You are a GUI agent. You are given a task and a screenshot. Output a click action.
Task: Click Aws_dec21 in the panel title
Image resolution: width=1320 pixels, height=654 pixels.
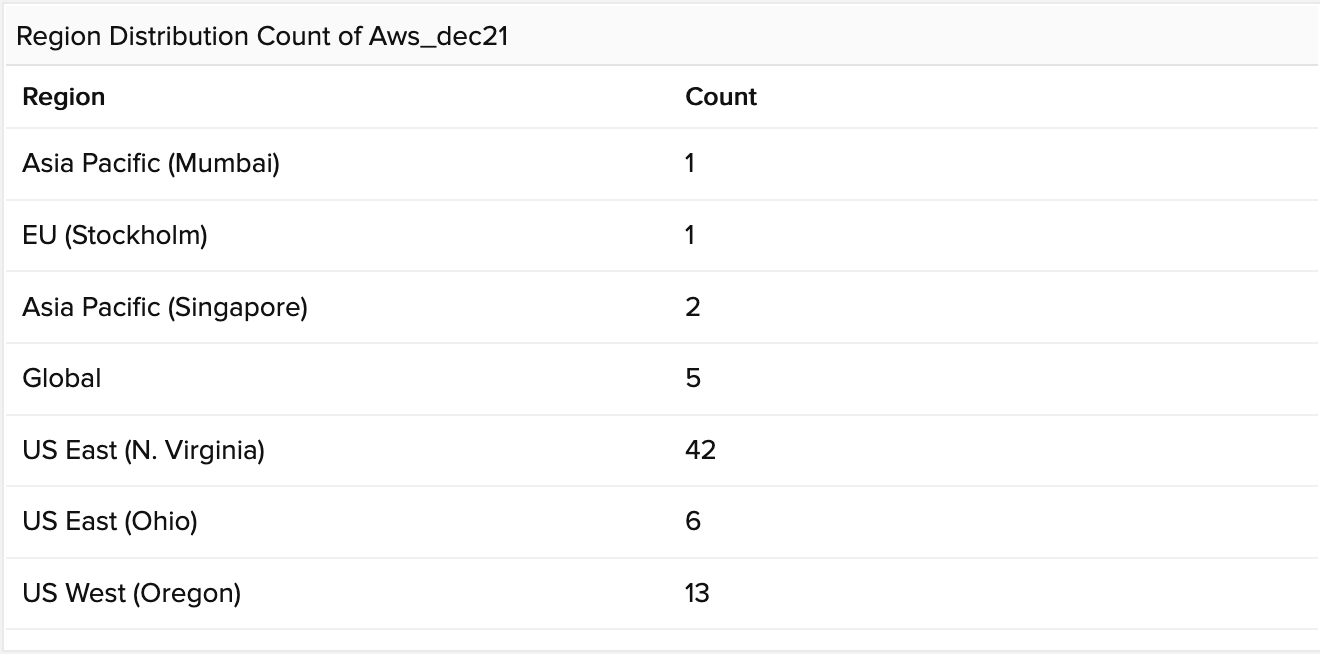tap(439, 37)
